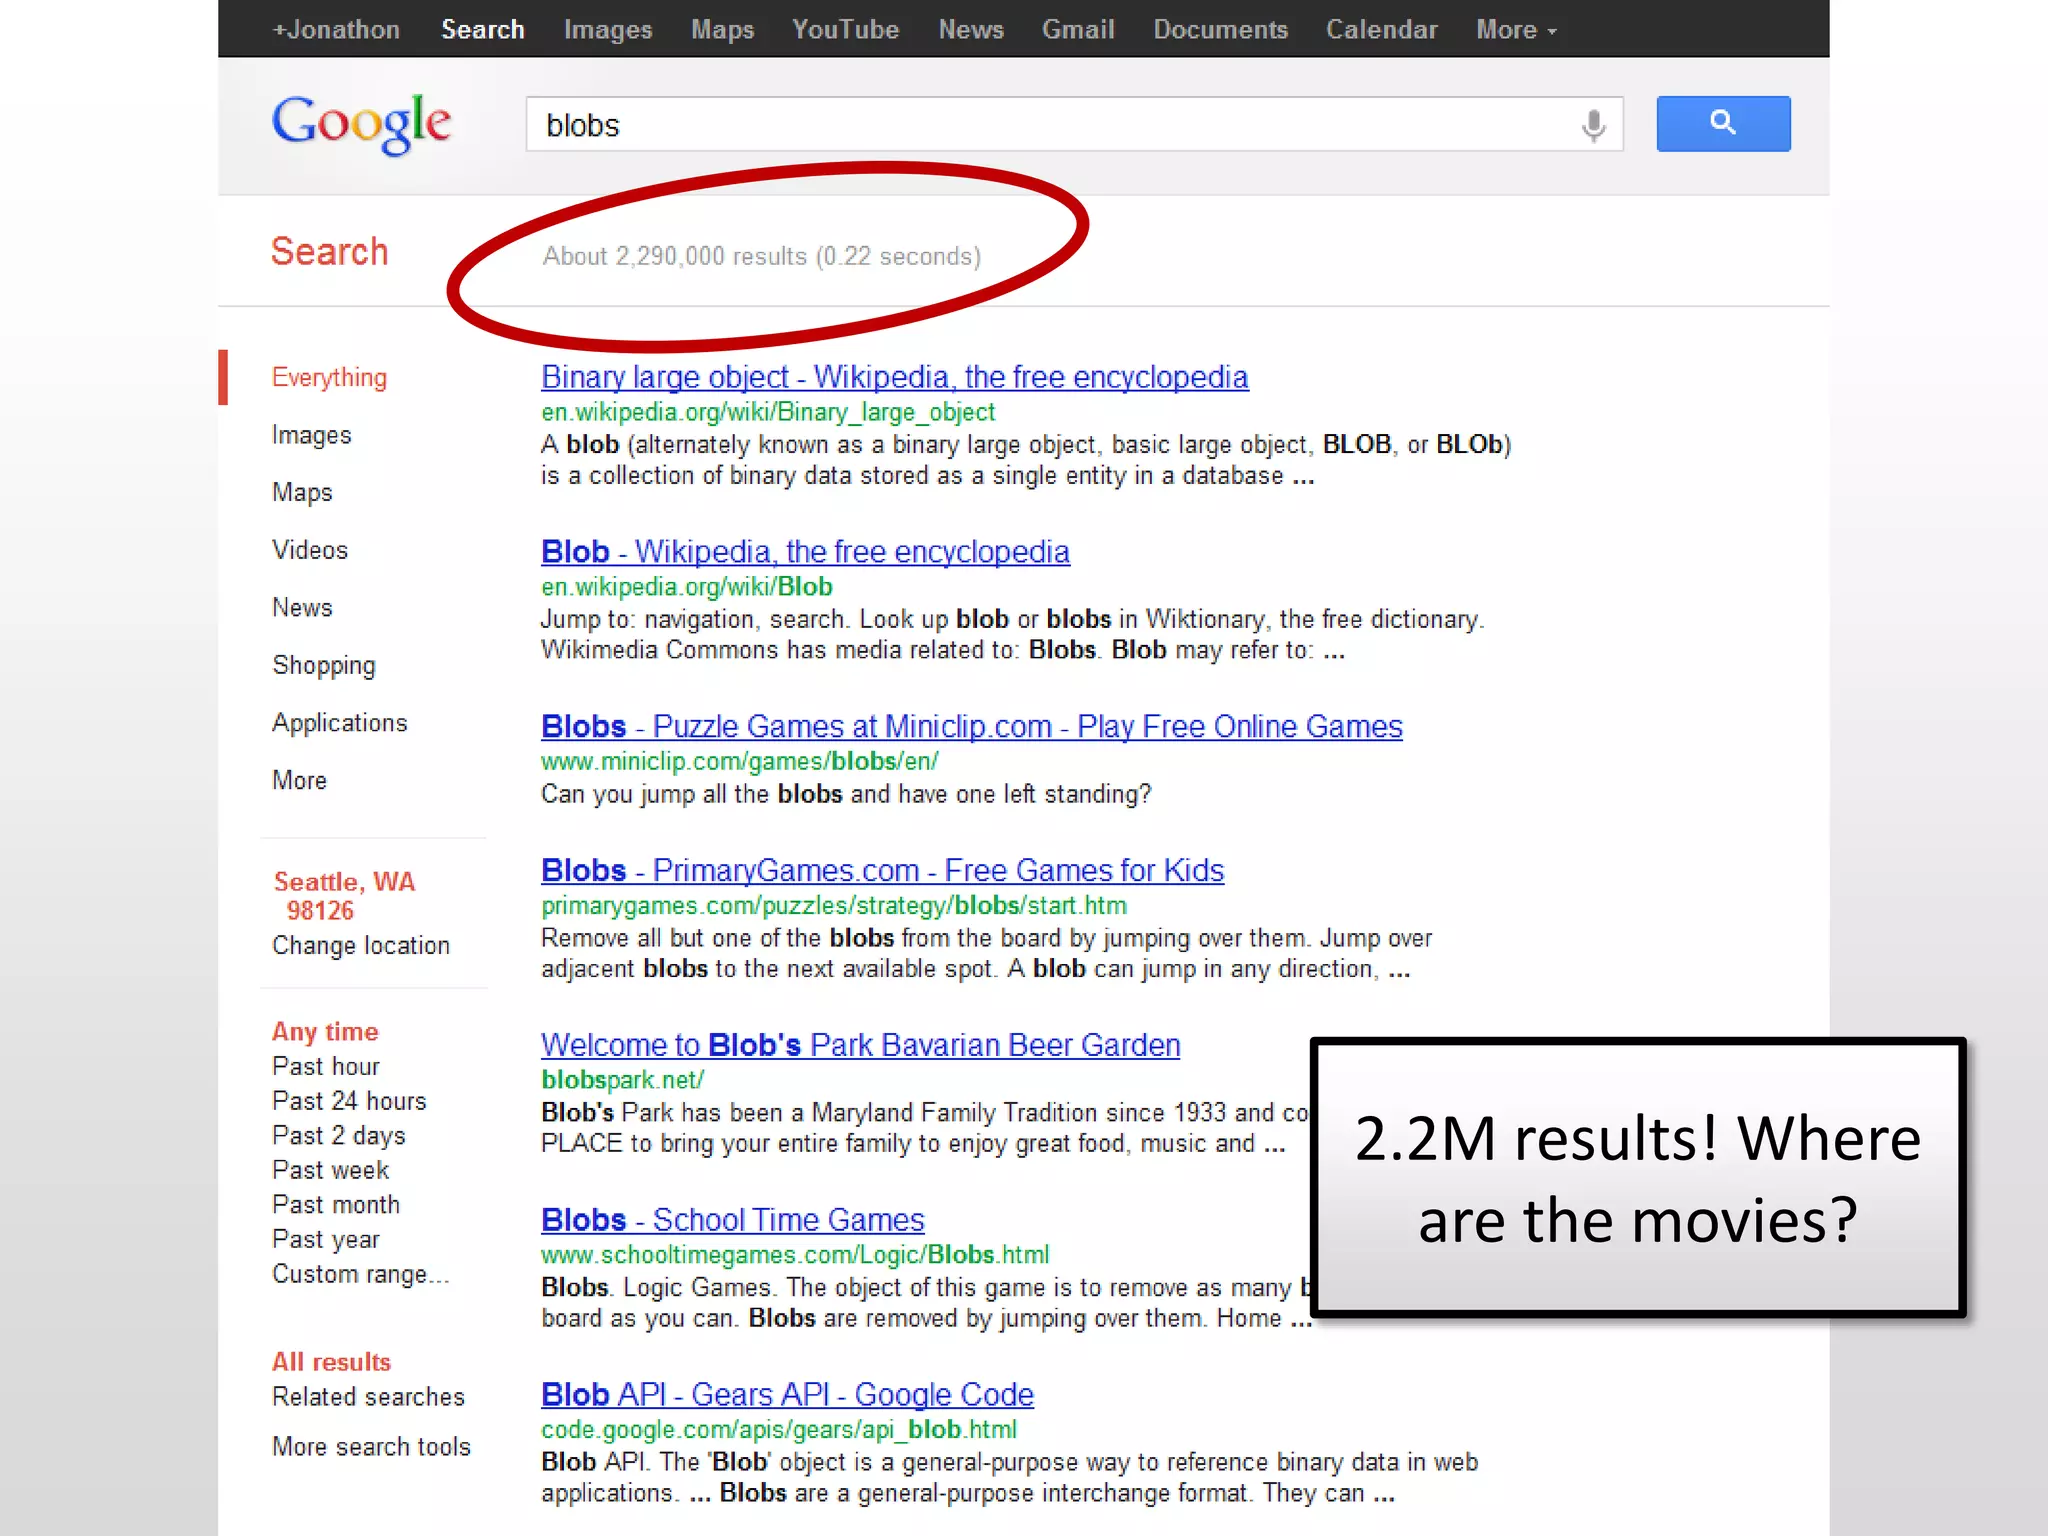Open Calendar from the top bar
Screen dimensions: 2048x1536
(x=1381, y=30)
